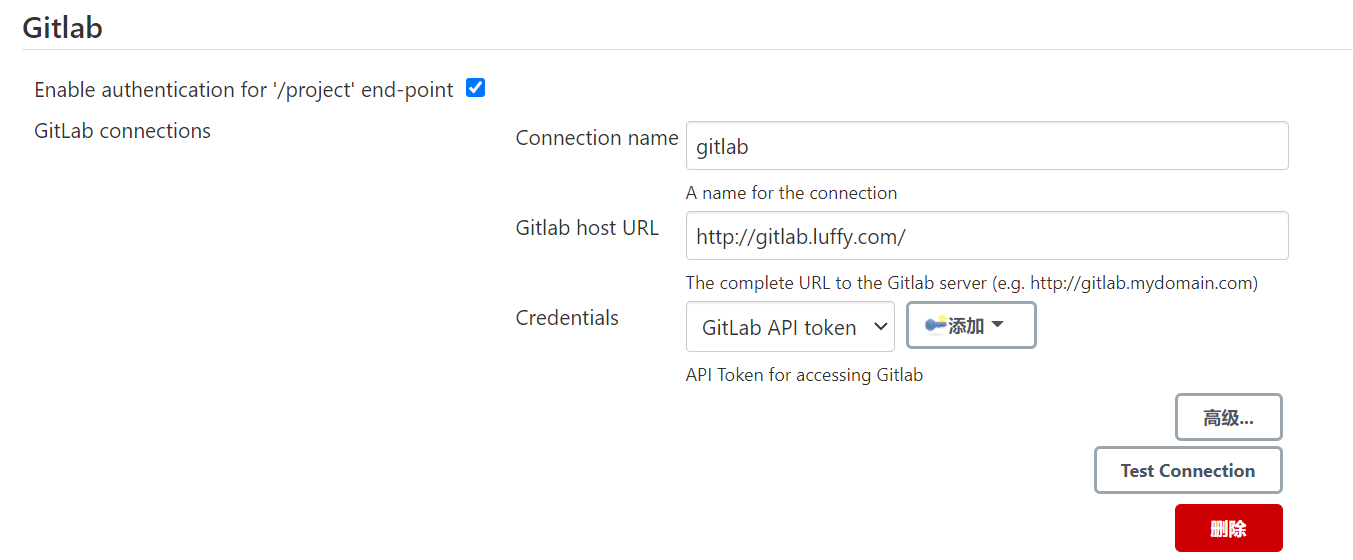Screen dimensions: 1353x560
Task: Click the 添加 text on the add-credentials button
Action: coord(966,326)
